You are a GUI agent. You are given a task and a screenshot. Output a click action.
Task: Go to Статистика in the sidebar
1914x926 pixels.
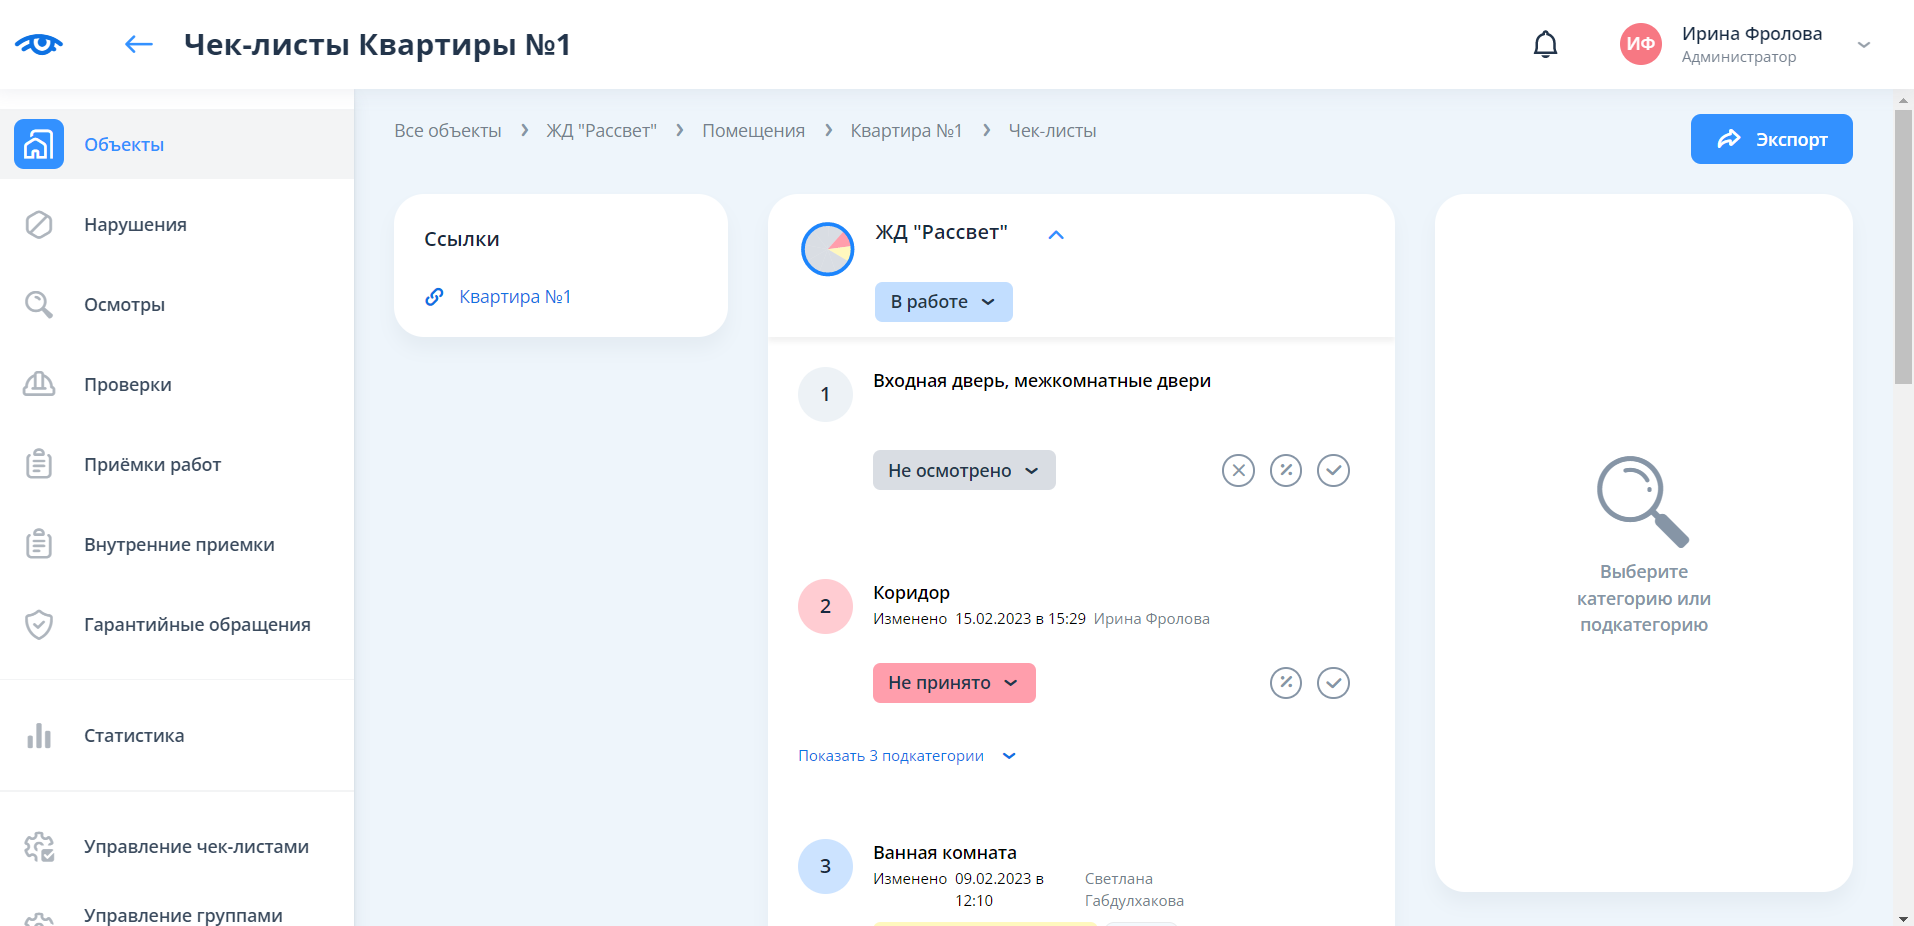pyautogui.click(x=134, y=736)
